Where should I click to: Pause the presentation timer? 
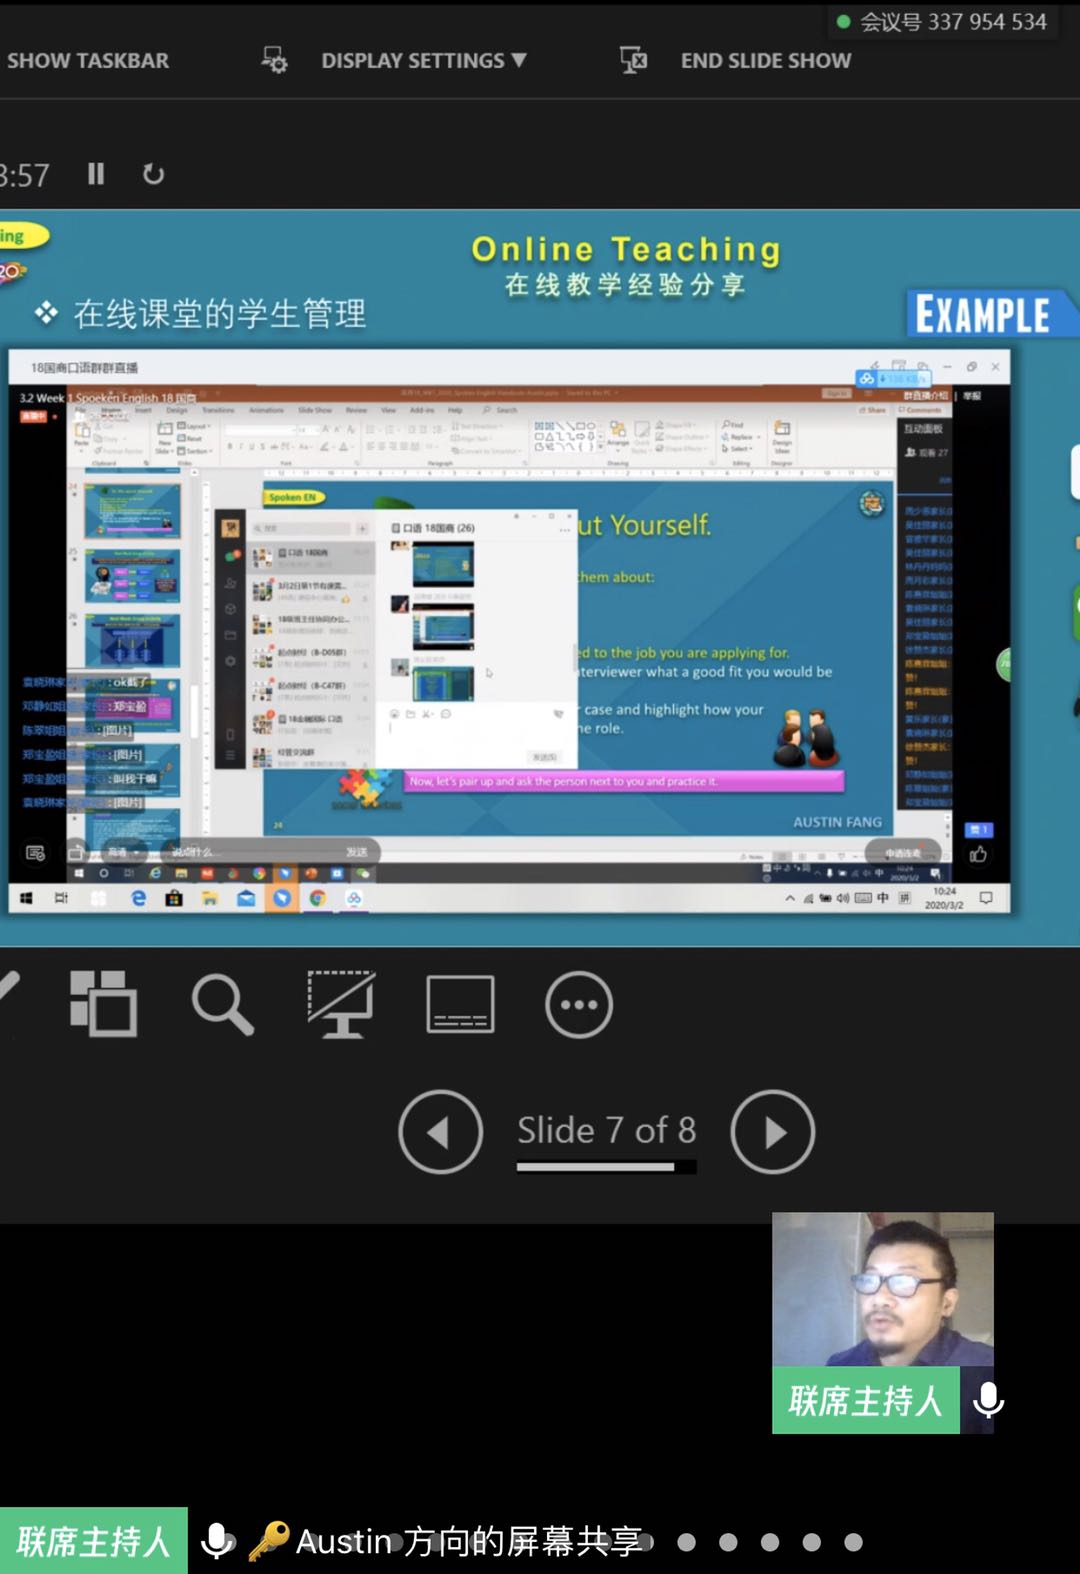pyautogui.click(x=96, y=174)
